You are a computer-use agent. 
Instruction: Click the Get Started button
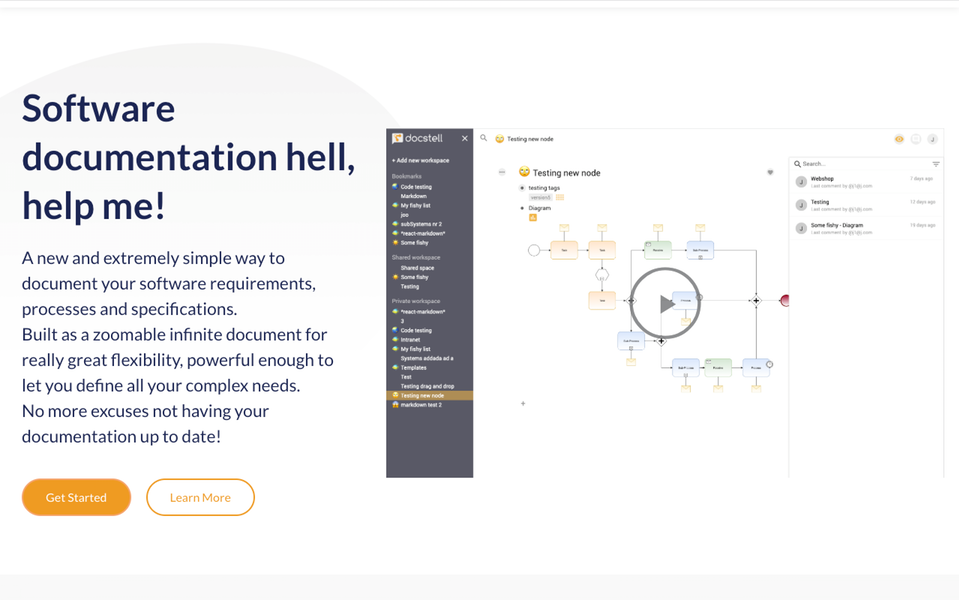pos(76,497)
